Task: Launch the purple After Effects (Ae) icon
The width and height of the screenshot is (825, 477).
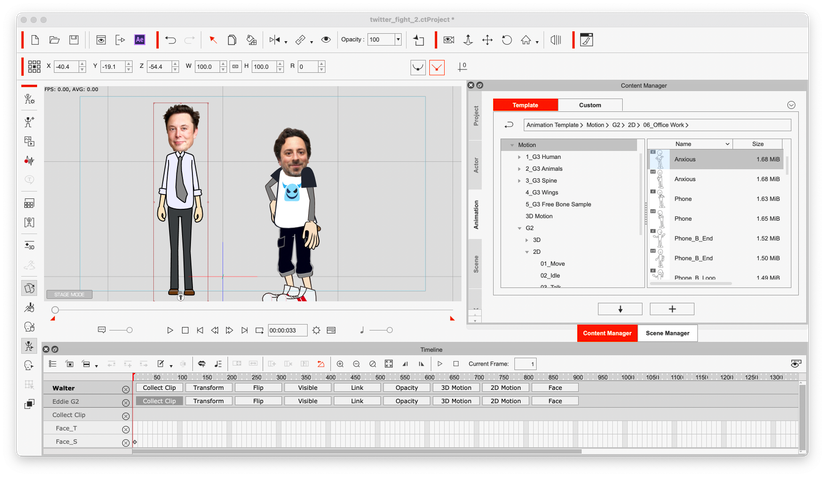Action: pyautogui.click(x=139, y=40)
